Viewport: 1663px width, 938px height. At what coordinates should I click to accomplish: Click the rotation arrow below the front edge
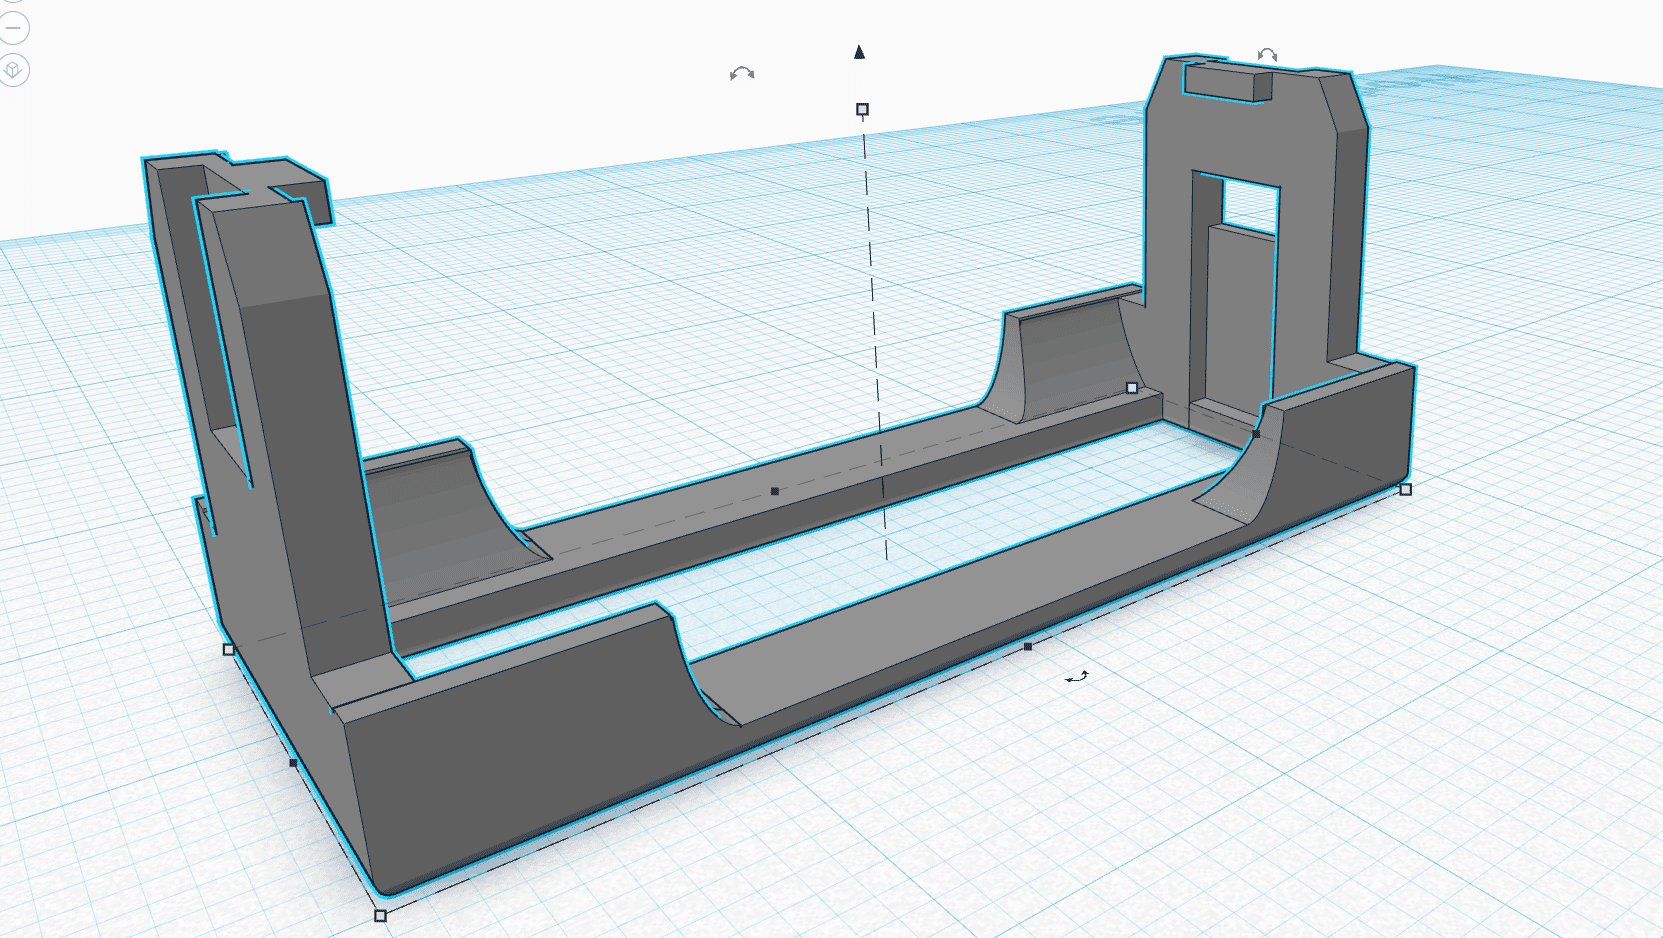[x=1077, y=677]
